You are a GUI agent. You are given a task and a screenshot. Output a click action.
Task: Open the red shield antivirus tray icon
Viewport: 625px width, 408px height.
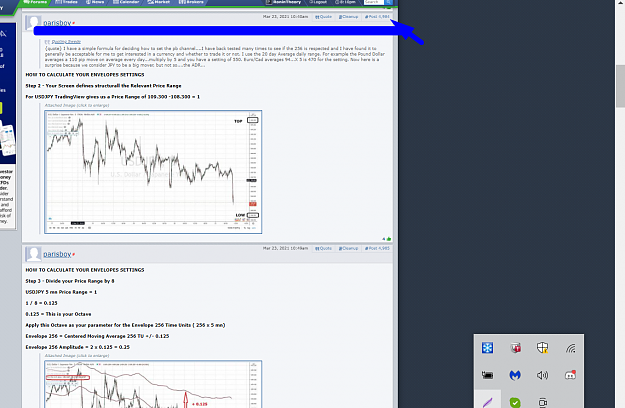pyautogui.click(x=515, y=348)
